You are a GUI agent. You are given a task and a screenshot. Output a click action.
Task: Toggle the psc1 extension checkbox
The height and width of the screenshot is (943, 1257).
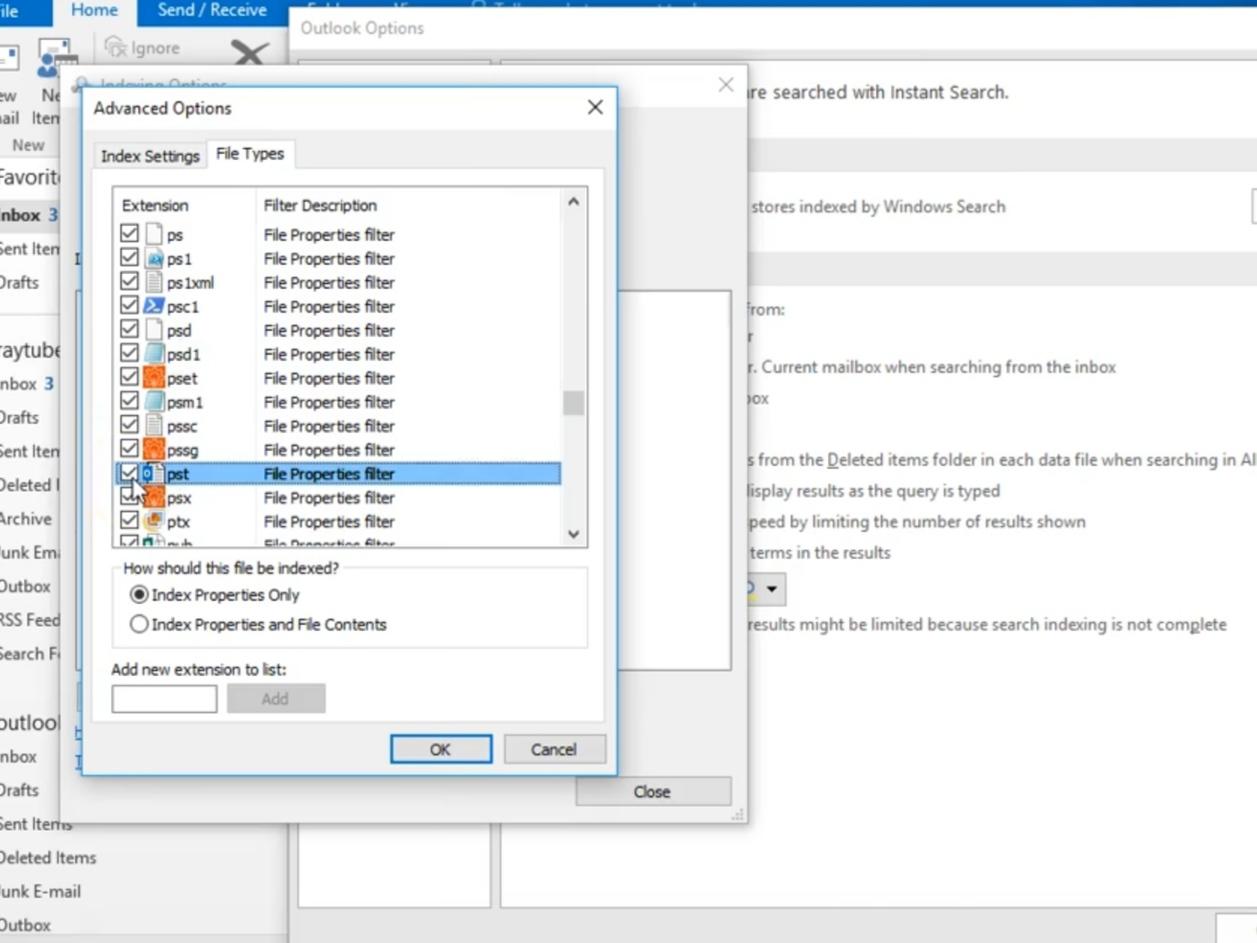click(129, 306)
